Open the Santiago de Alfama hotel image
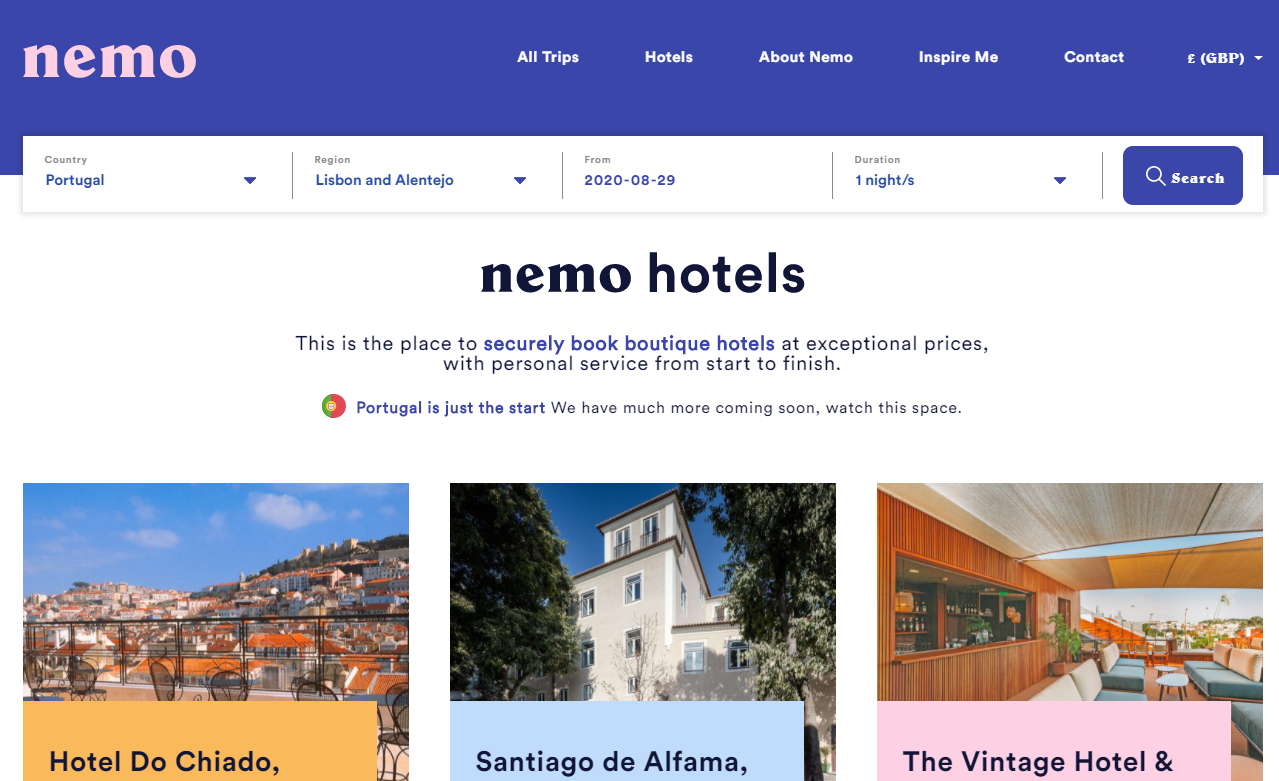Image resolution: width=1279 pixels, height=781 pixels. (643, 592)
